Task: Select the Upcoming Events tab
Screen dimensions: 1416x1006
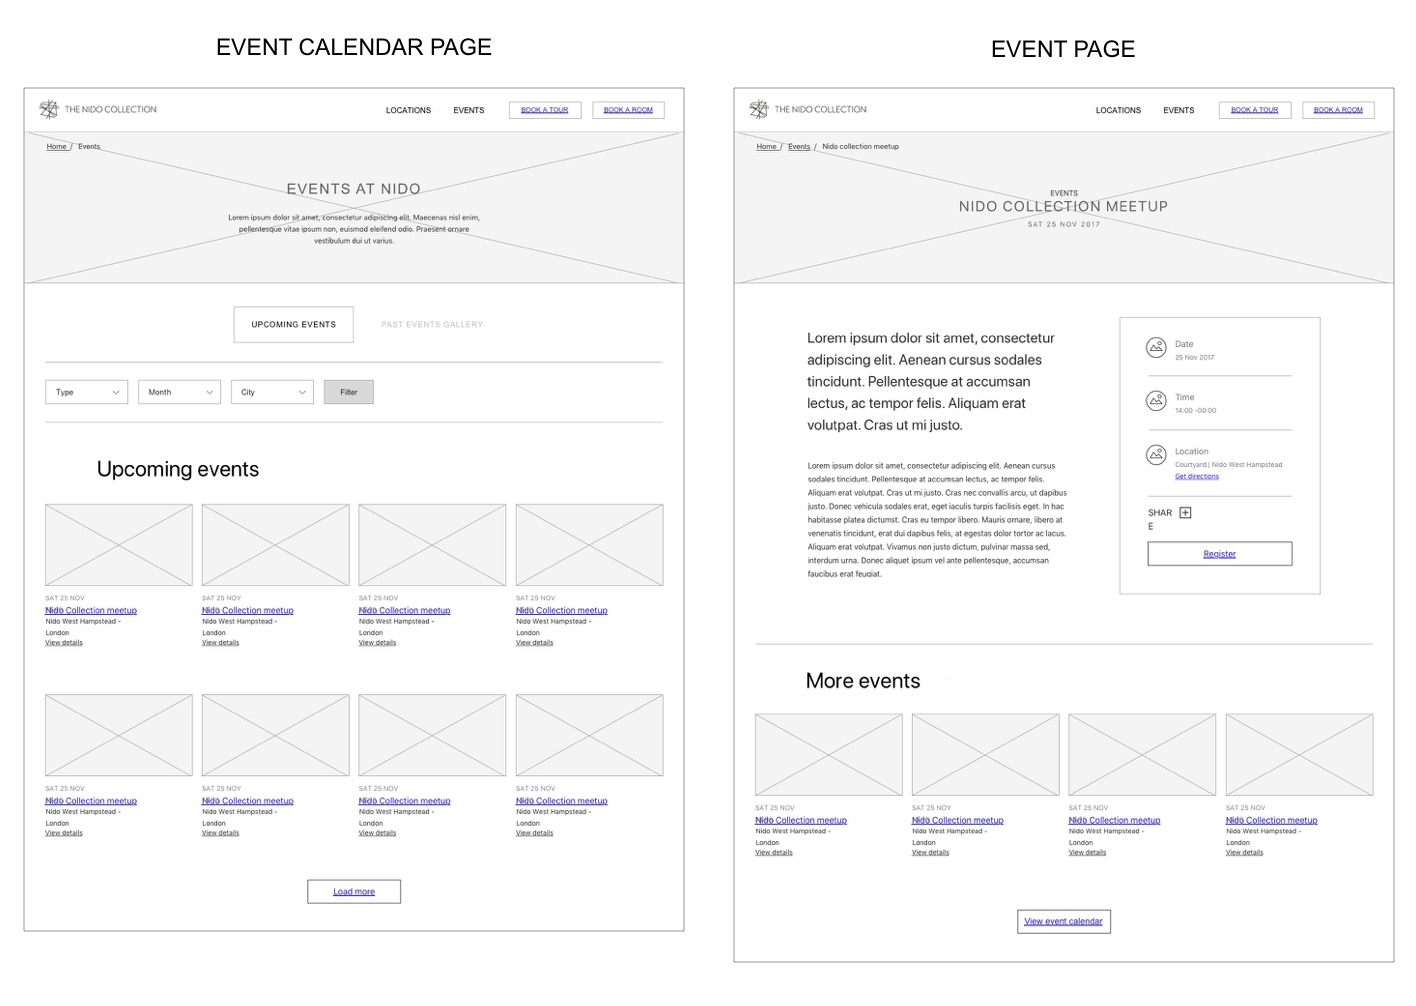Action: [293, 324]
